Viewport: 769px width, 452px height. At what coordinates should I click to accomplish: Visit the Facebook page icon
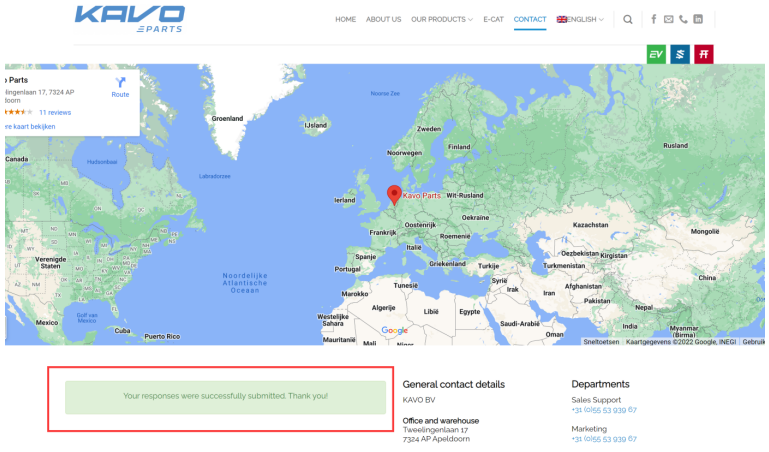coord(653,19)
